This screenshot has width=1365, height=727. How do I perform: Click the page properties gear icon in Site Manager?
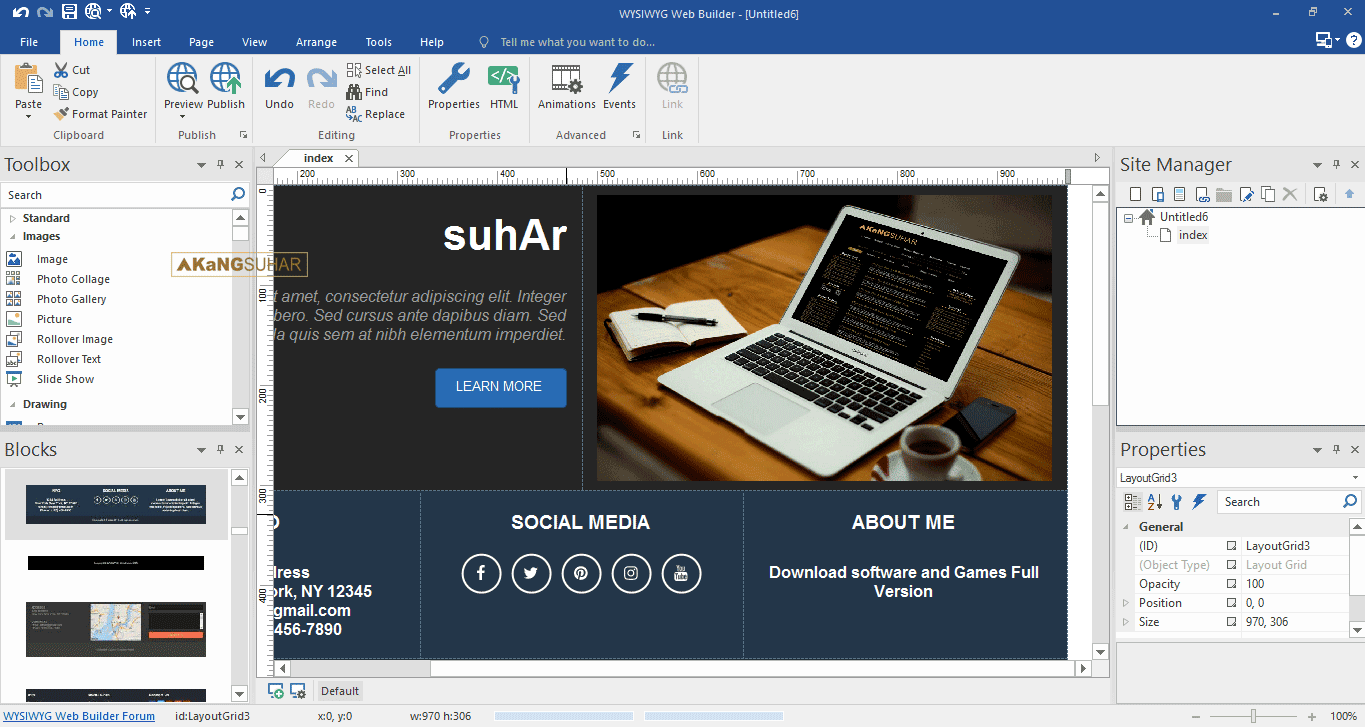(1320, 194)
